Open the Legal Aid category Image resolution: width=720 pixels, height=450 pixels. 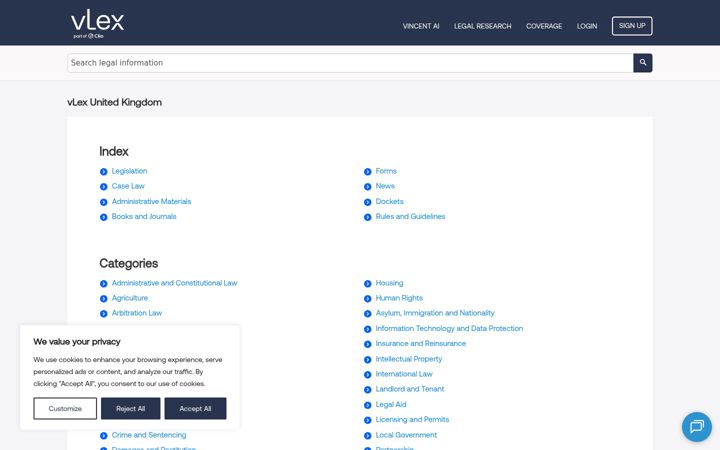(391, 404)
